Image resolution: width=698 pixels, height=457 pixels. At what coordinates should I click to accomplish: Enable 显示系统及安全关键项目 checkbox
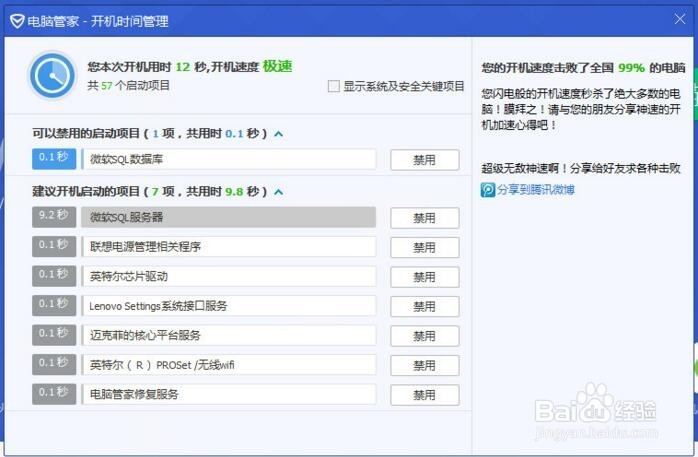(x=333, y=86)
